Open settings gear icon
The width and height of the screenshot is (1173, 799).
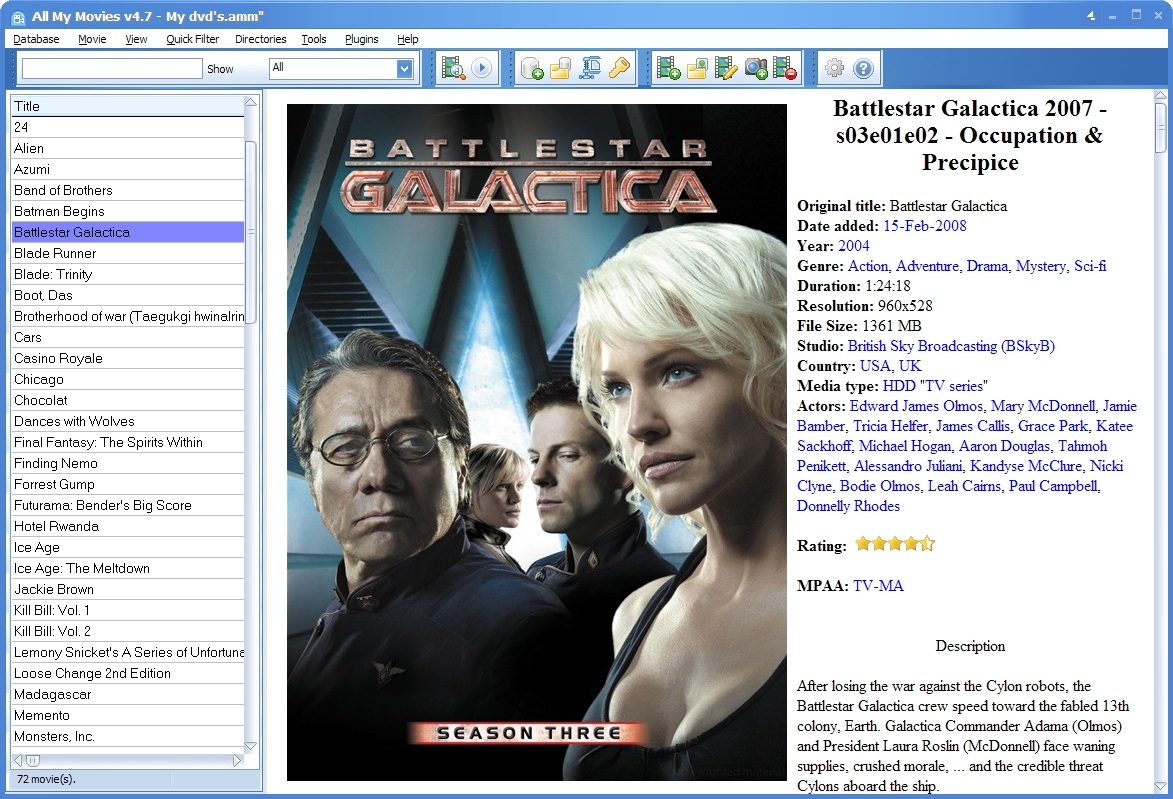[x=834, y=68]
